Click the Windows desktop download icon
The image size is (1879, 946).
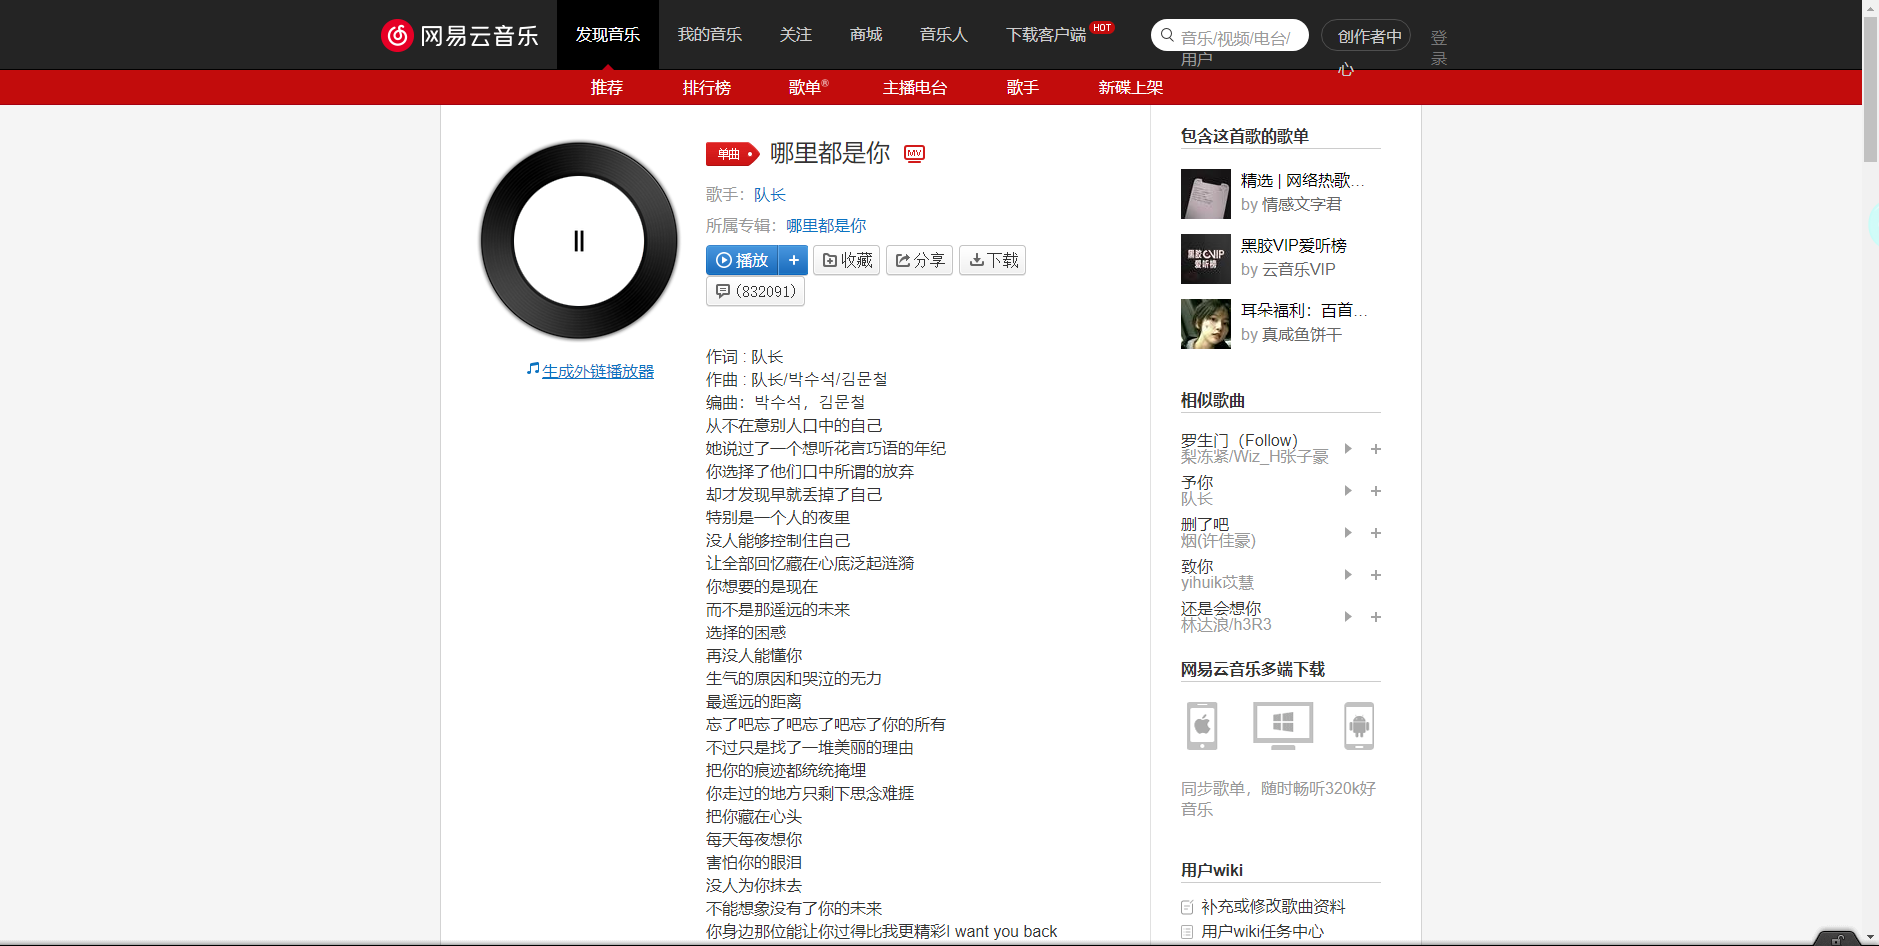1281,726
